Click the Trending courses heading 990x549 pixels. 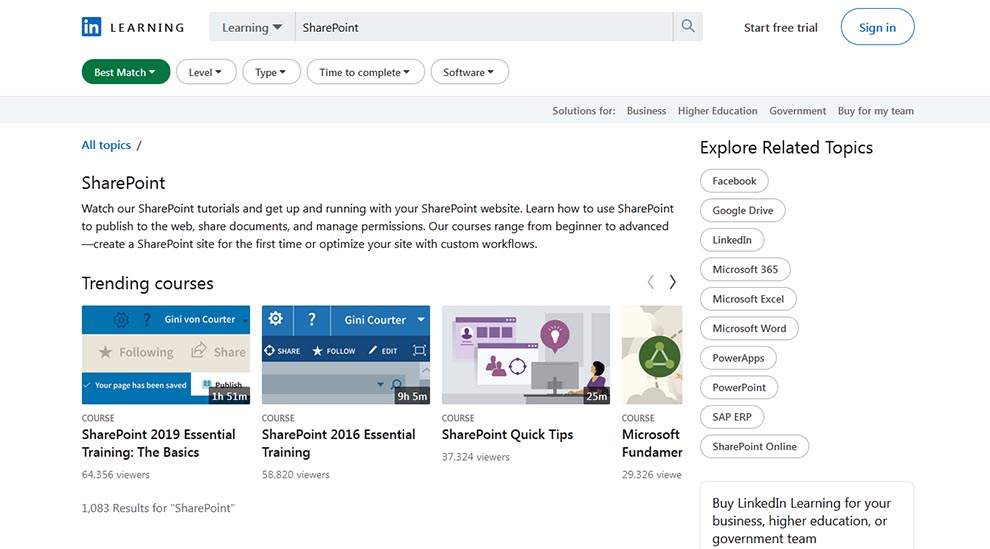147,283
